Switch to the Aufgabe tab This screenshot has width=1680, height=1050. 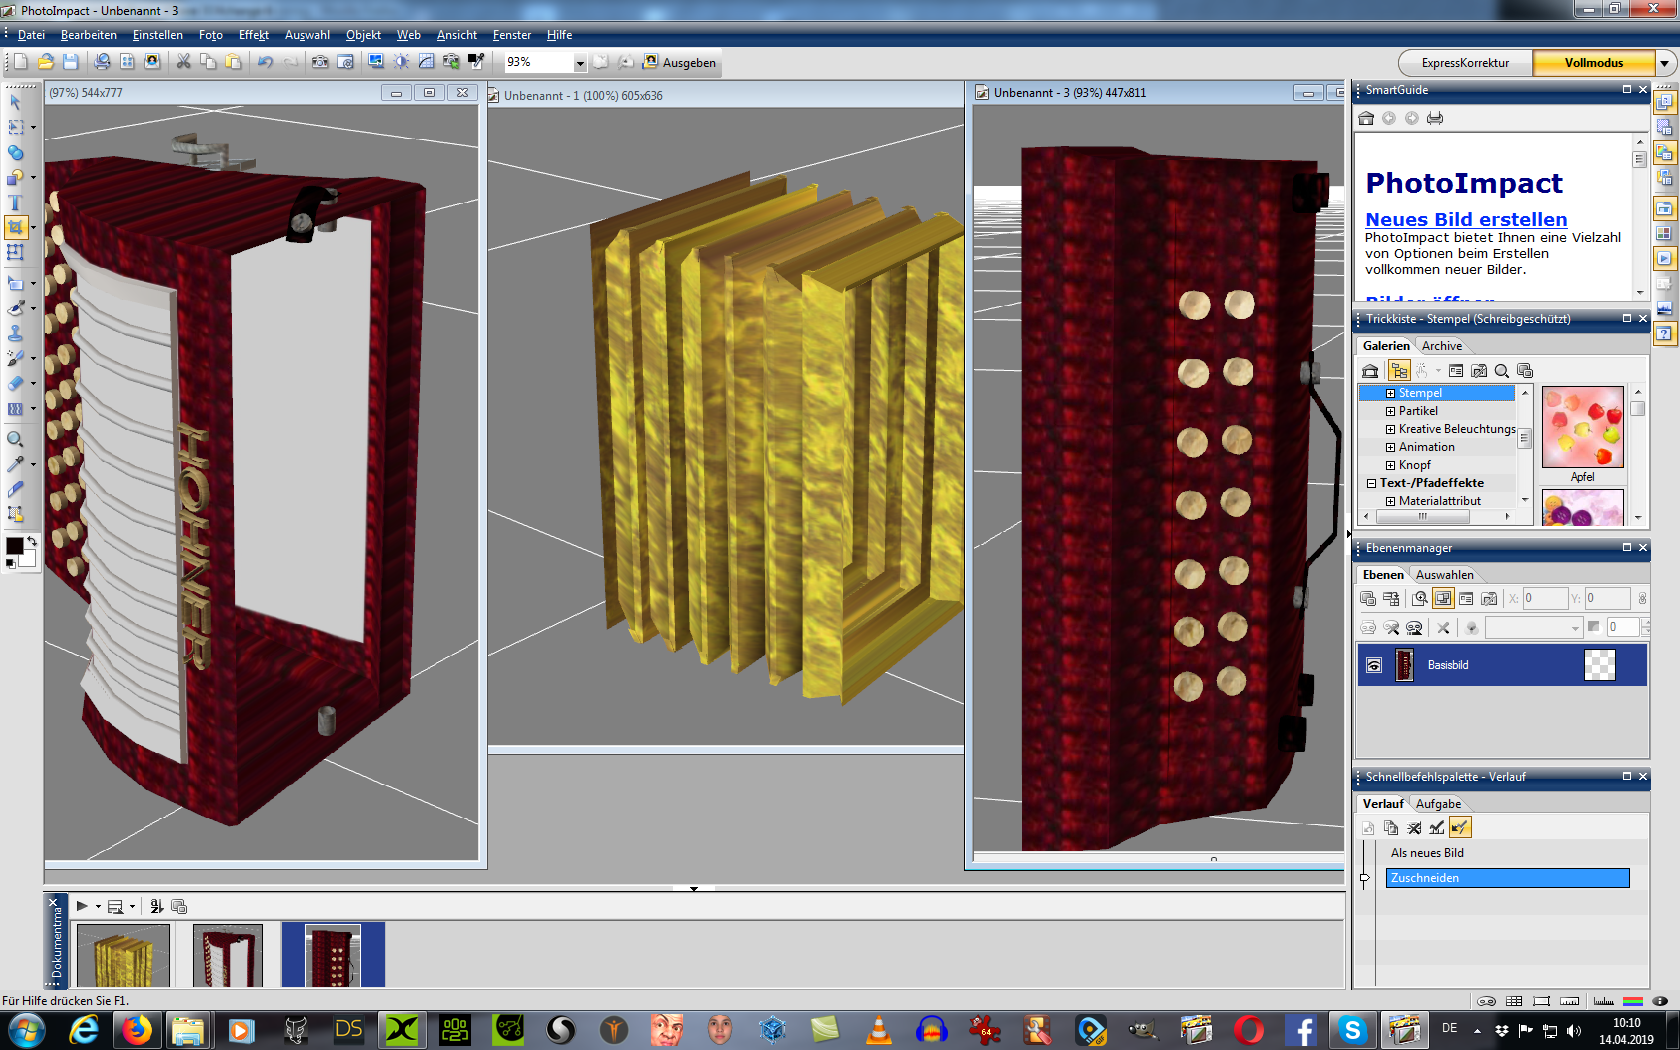click(x=1438, y=804)
